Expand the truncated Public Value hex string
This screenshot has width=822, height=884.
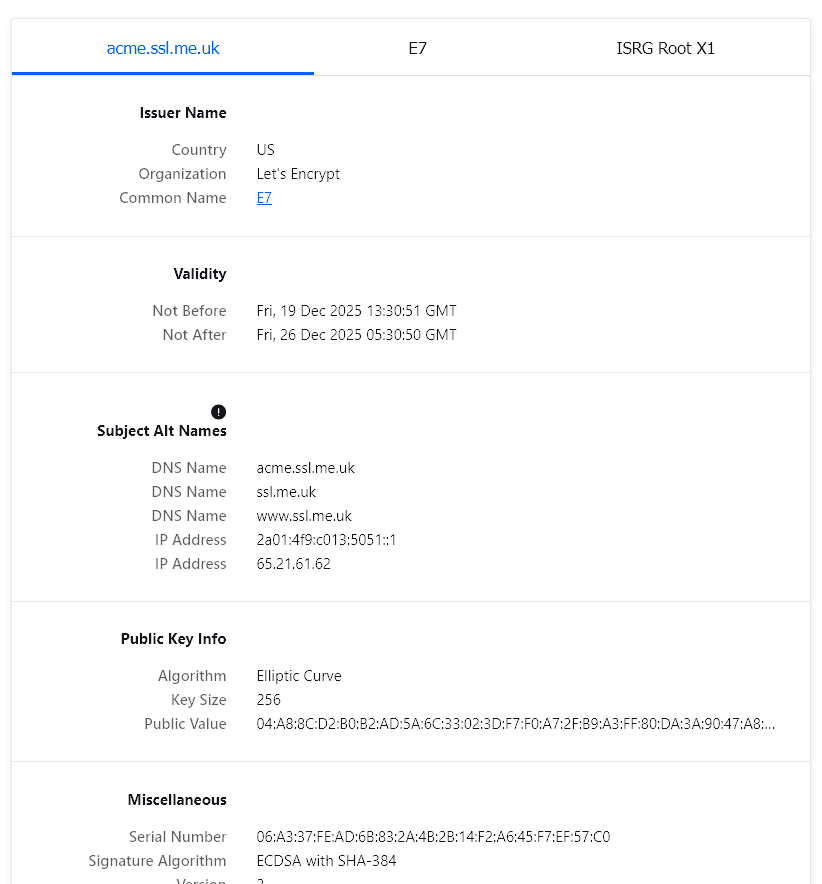coord(515,724)
